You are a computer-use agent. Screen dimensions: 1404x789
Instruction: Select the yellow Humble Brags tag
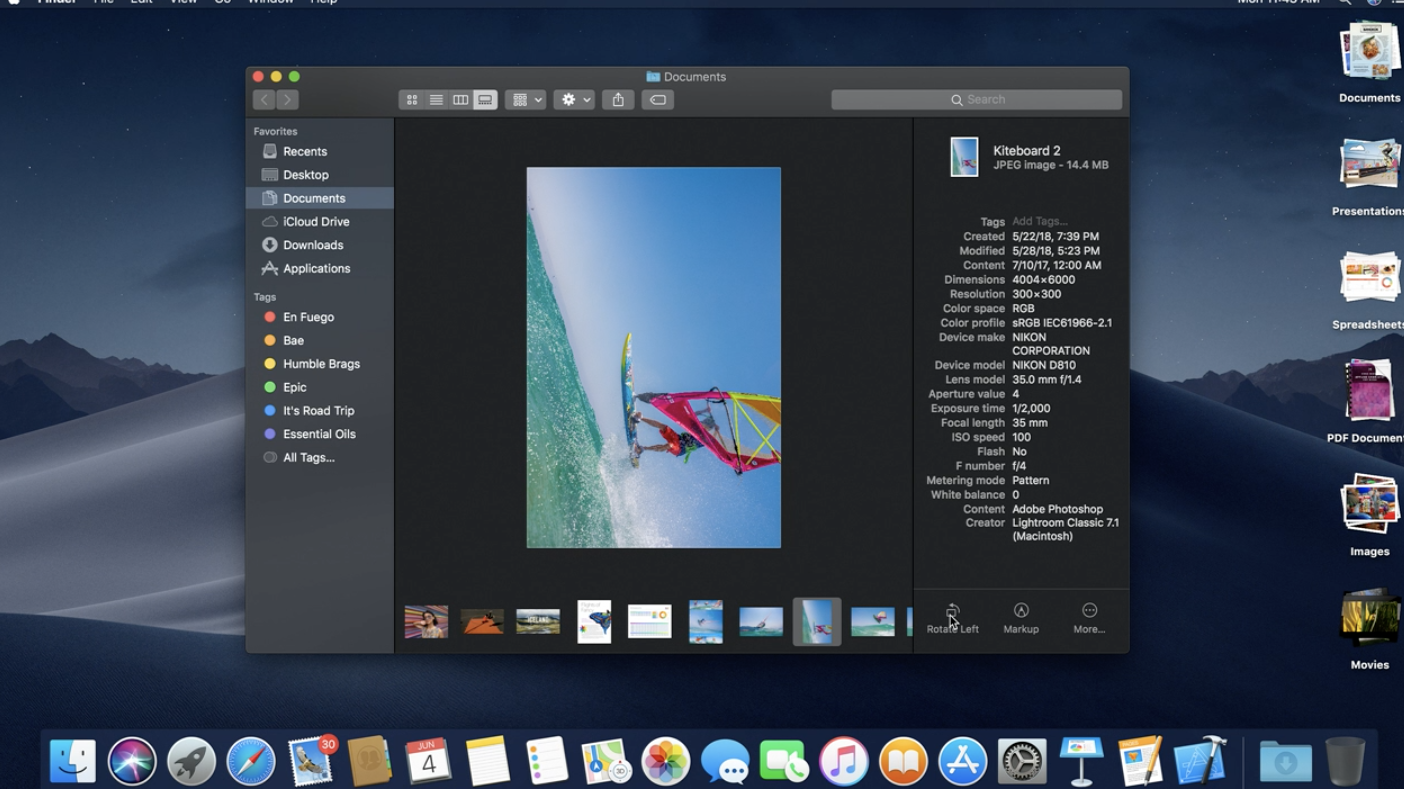[x=319, y=364]
